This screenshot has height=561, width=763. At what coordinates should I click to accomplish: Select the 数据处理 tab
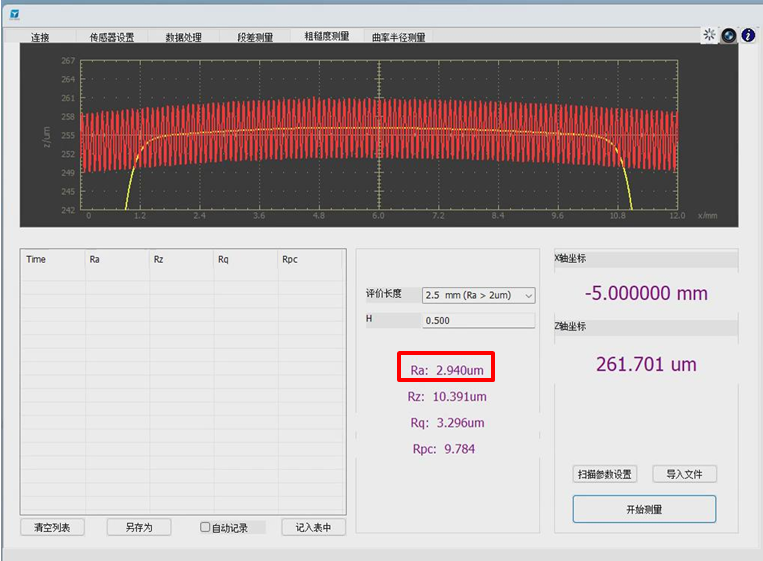coord(183,38)
